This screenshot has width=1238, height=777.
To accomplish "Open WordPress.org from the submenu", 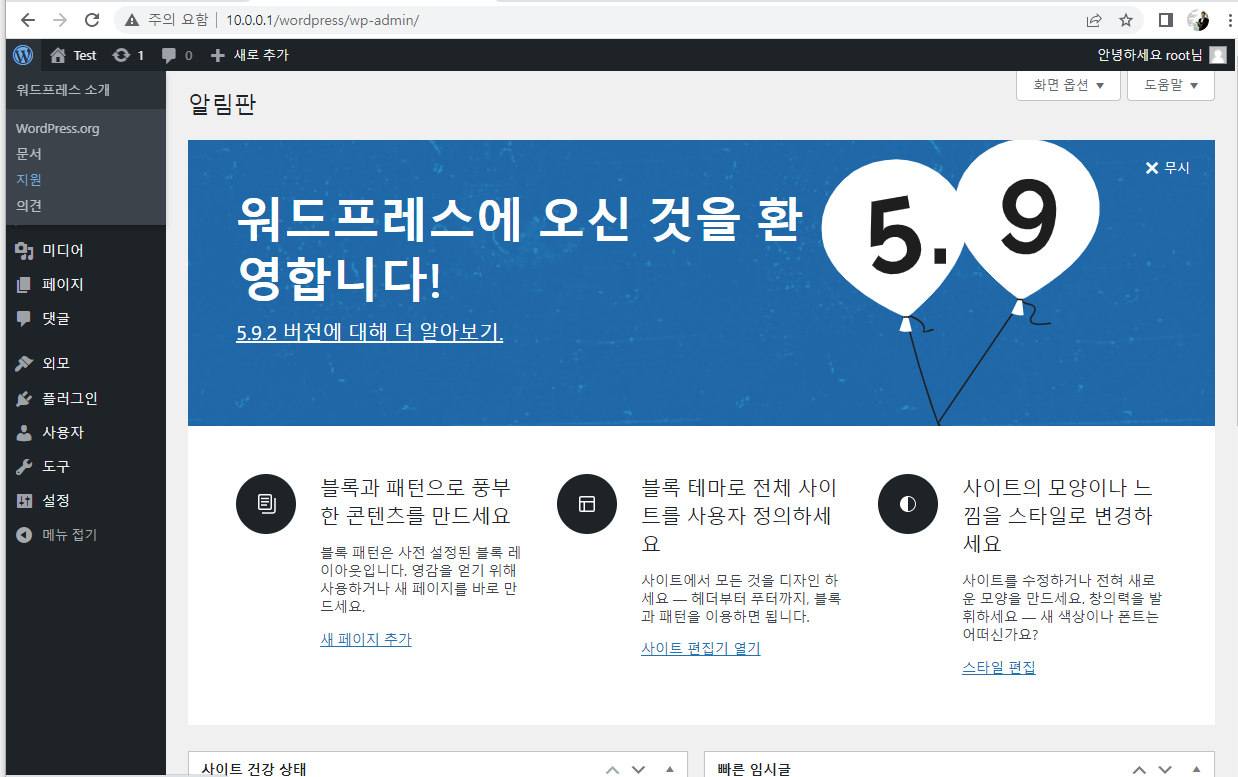I will pyautogui.click(x=58, y=128).
